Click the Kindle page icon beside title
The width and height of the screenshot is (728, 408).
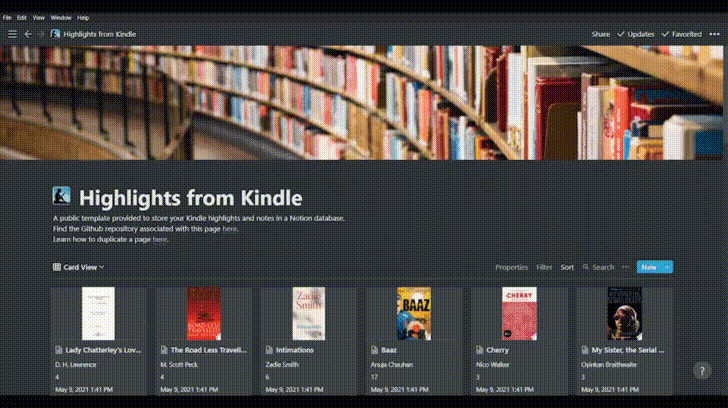pyautogui.click(x=61, y=196)
